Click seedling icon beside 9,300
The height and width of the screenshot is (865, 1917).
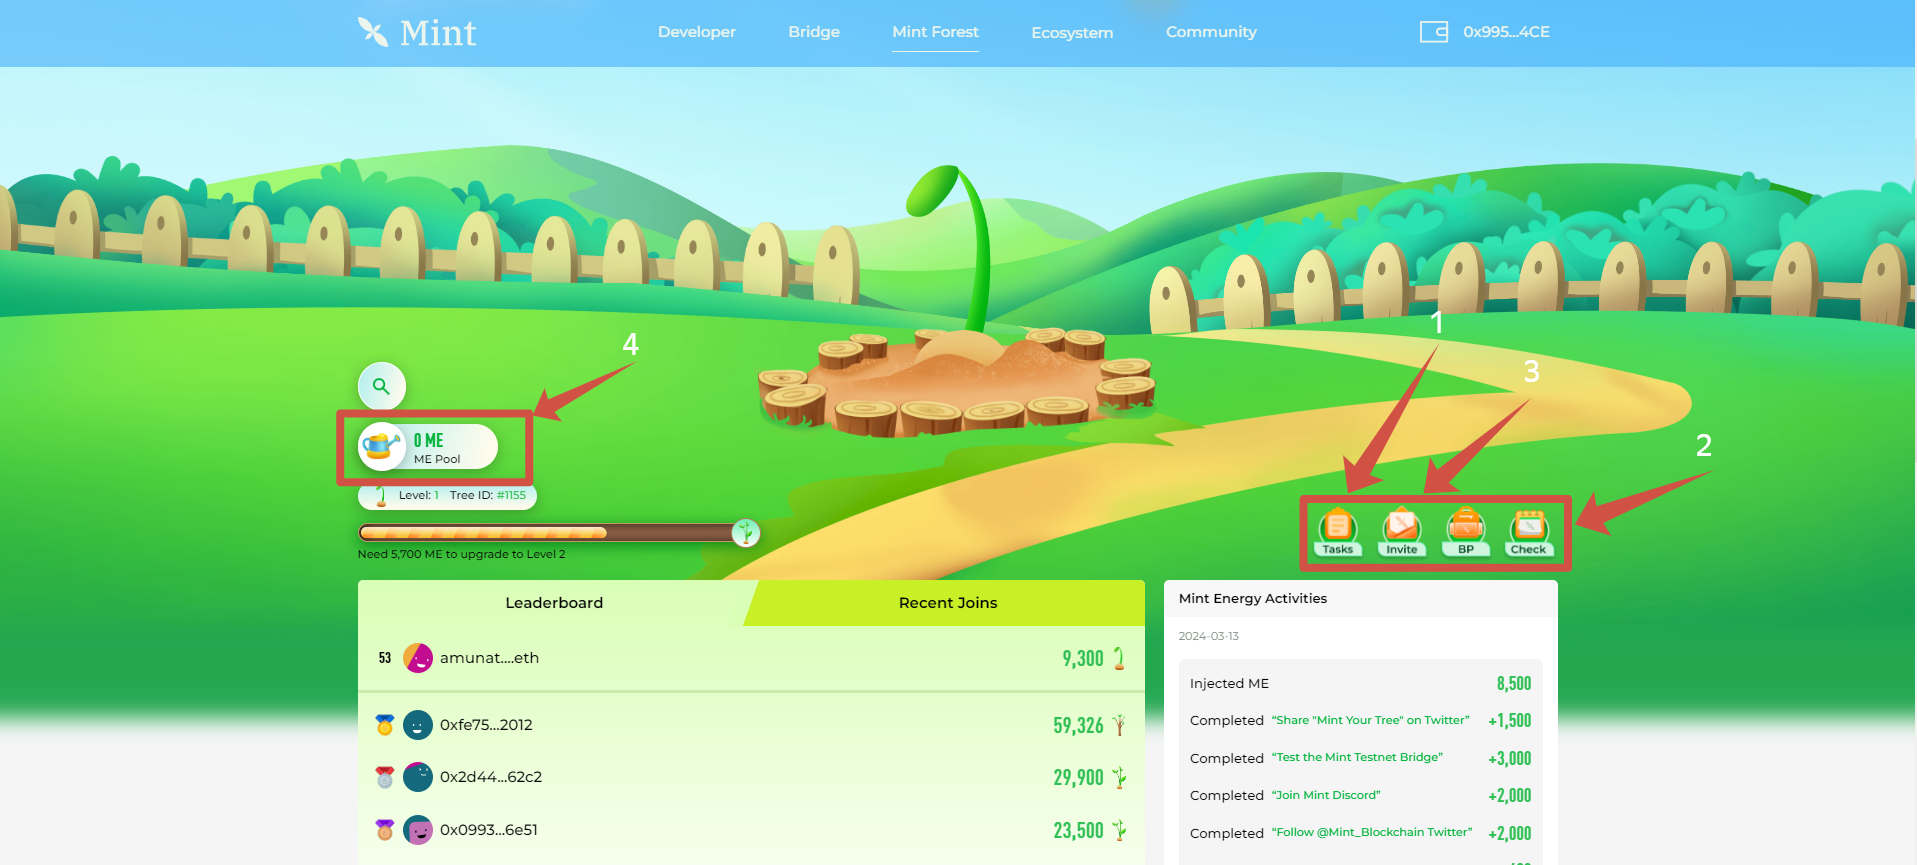(1119, 658)
